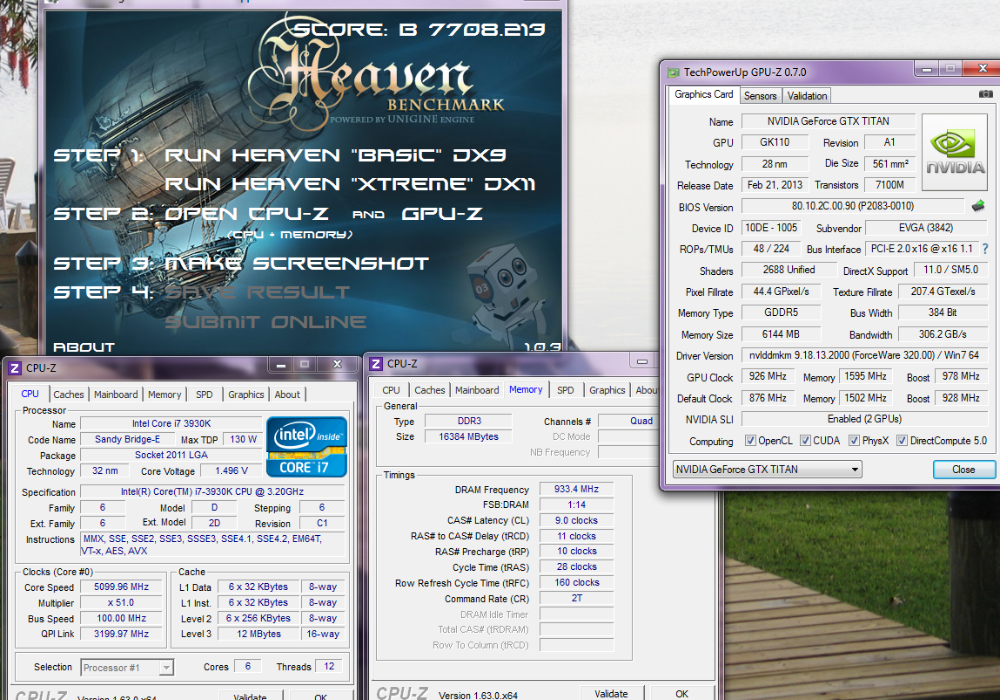Viewport: 1000px width, 700px height.
Task: Open Caches tab in Memory CPU-Z window
Action: click(x=429, y=390)
